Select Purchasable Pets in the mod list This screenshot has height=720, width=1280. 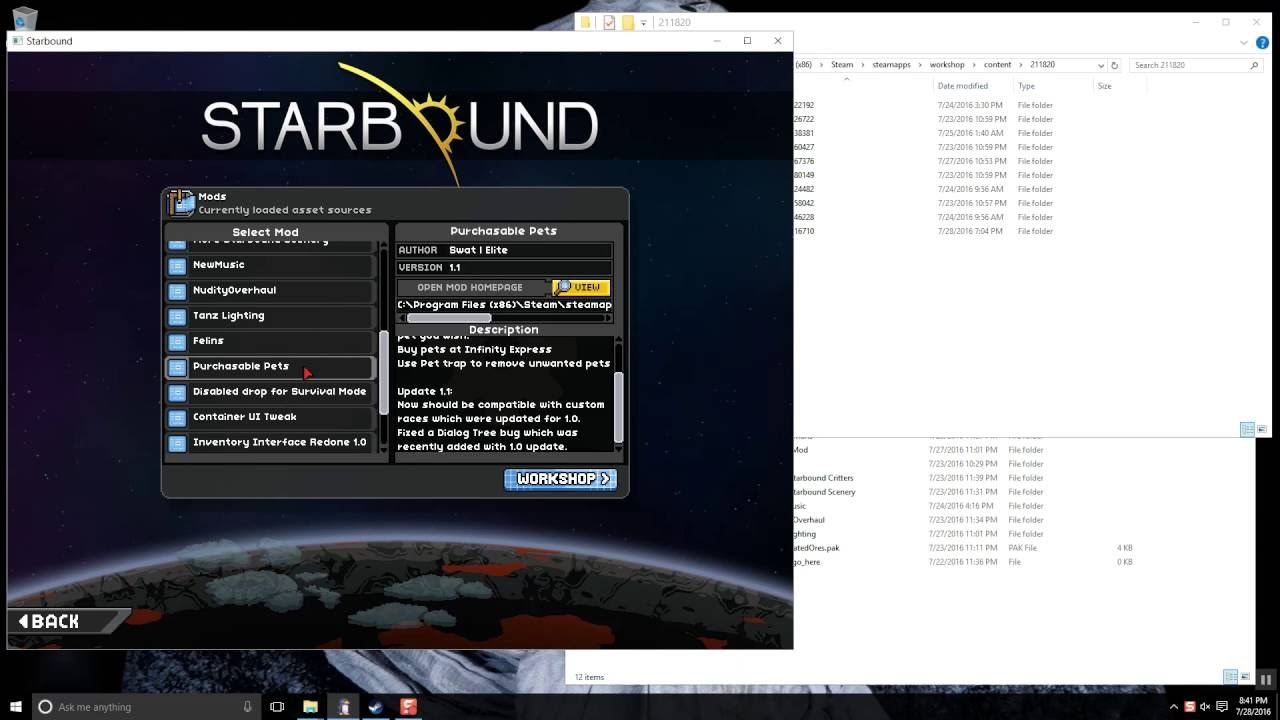click(x=270, y=367)
